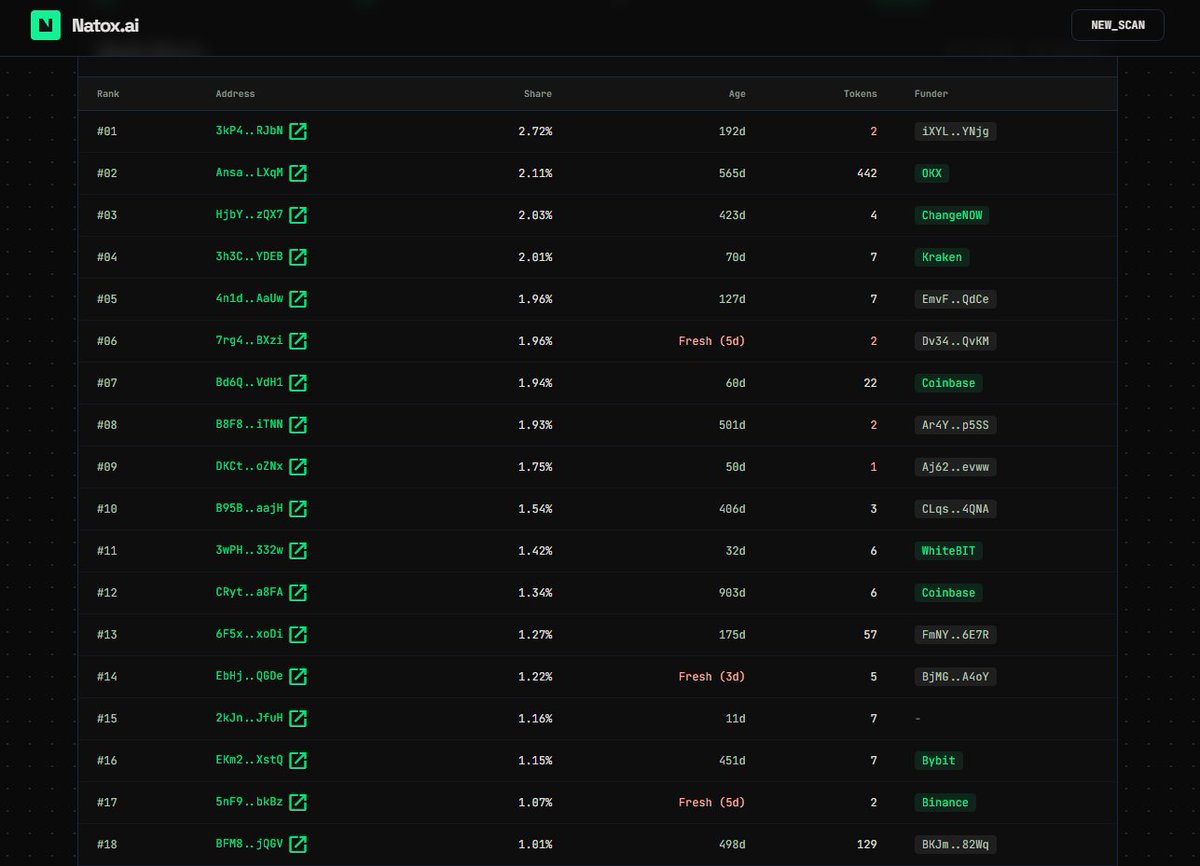Image resolution: width=1200 pixels, height=866 pixels.
Task: Open external link icon for 6F5x..xoDi
Action: 298,635
